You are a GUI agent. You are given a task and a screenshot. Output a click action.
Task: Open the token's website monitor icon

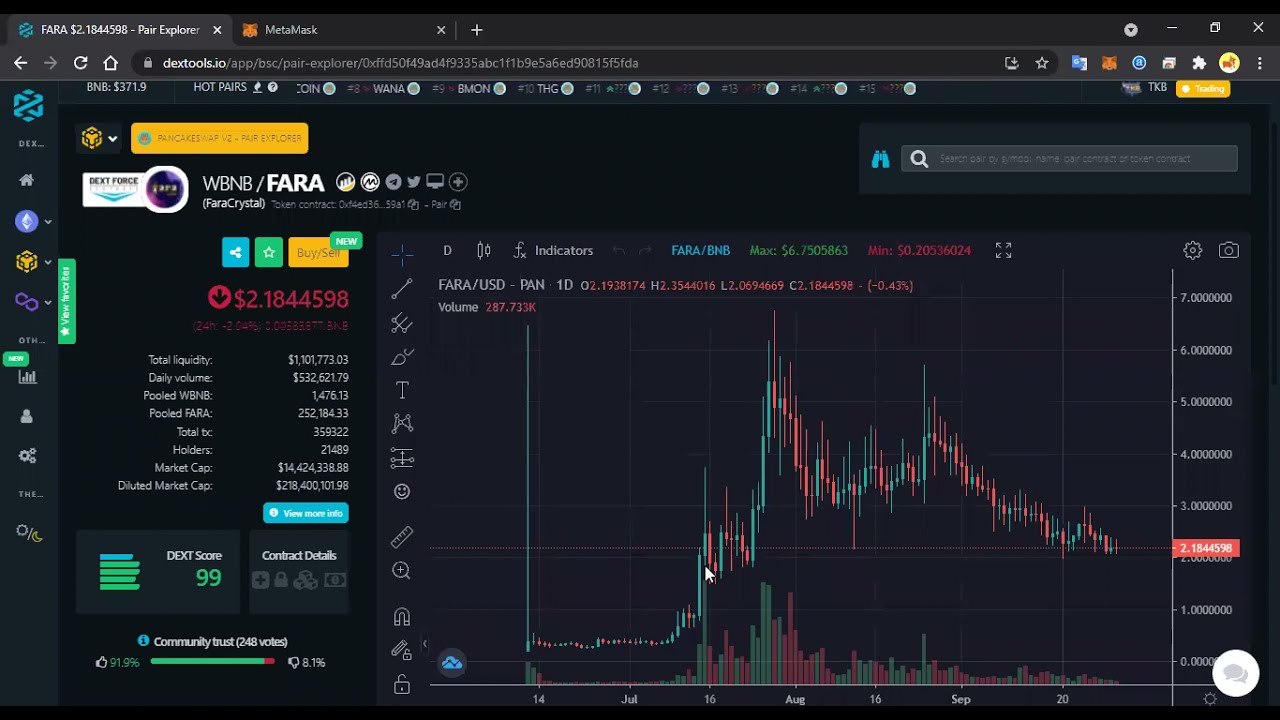tap(435, 182)
